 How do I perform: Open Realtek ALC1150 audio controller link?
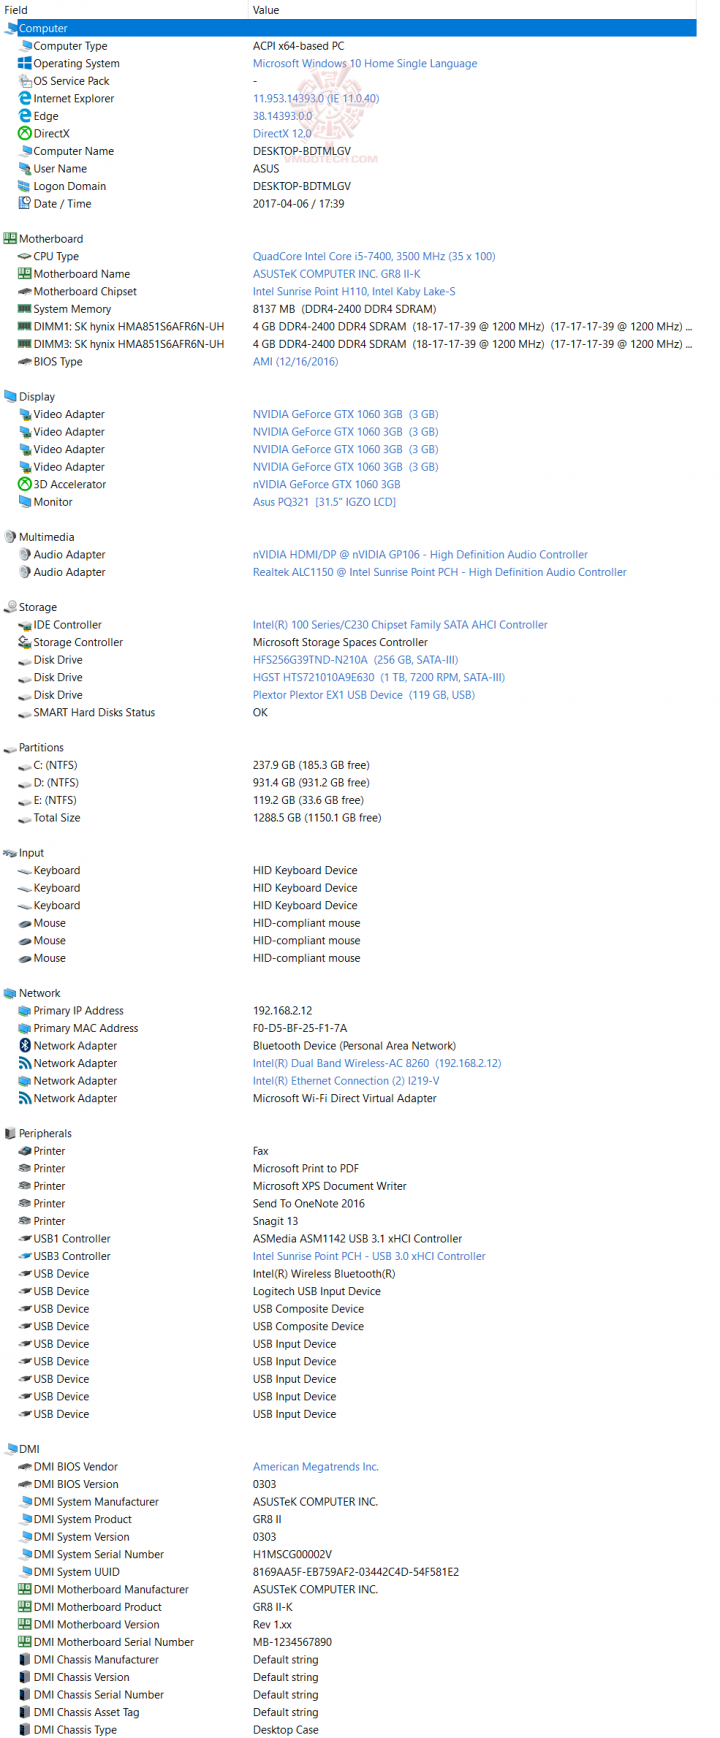(440, 572)
